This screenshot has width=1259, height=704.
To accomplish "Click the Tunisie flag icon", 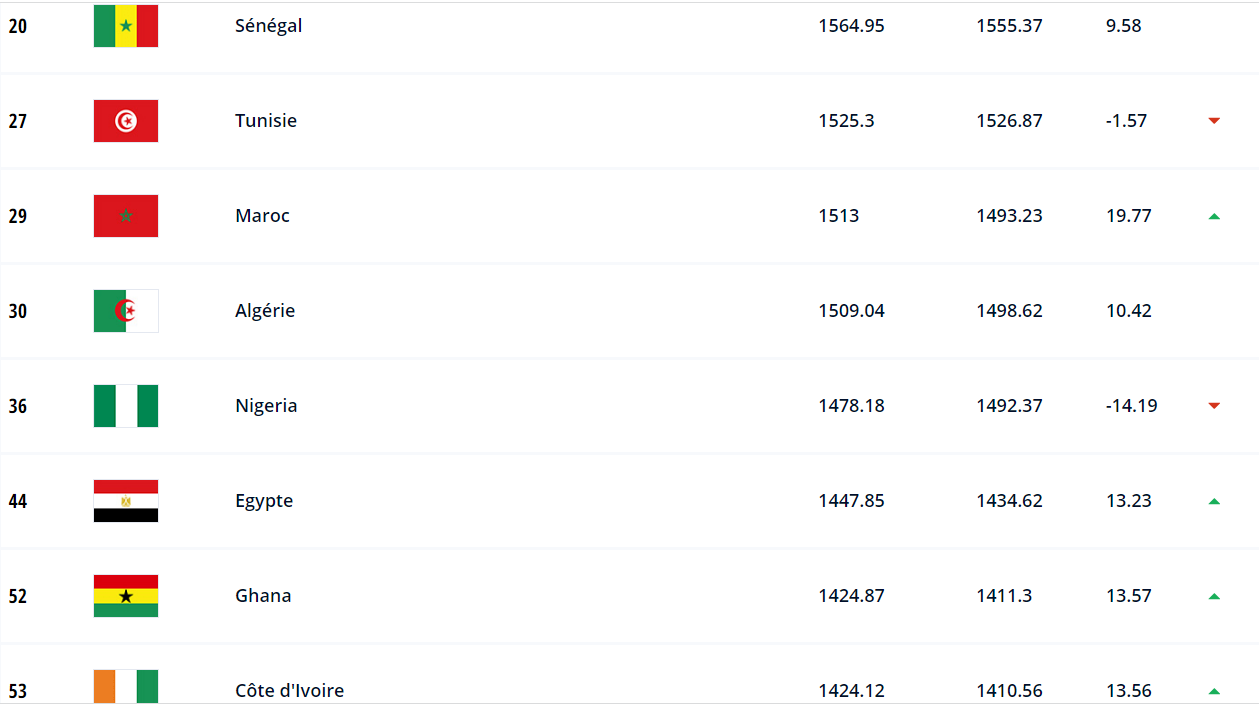I will 126,121.
